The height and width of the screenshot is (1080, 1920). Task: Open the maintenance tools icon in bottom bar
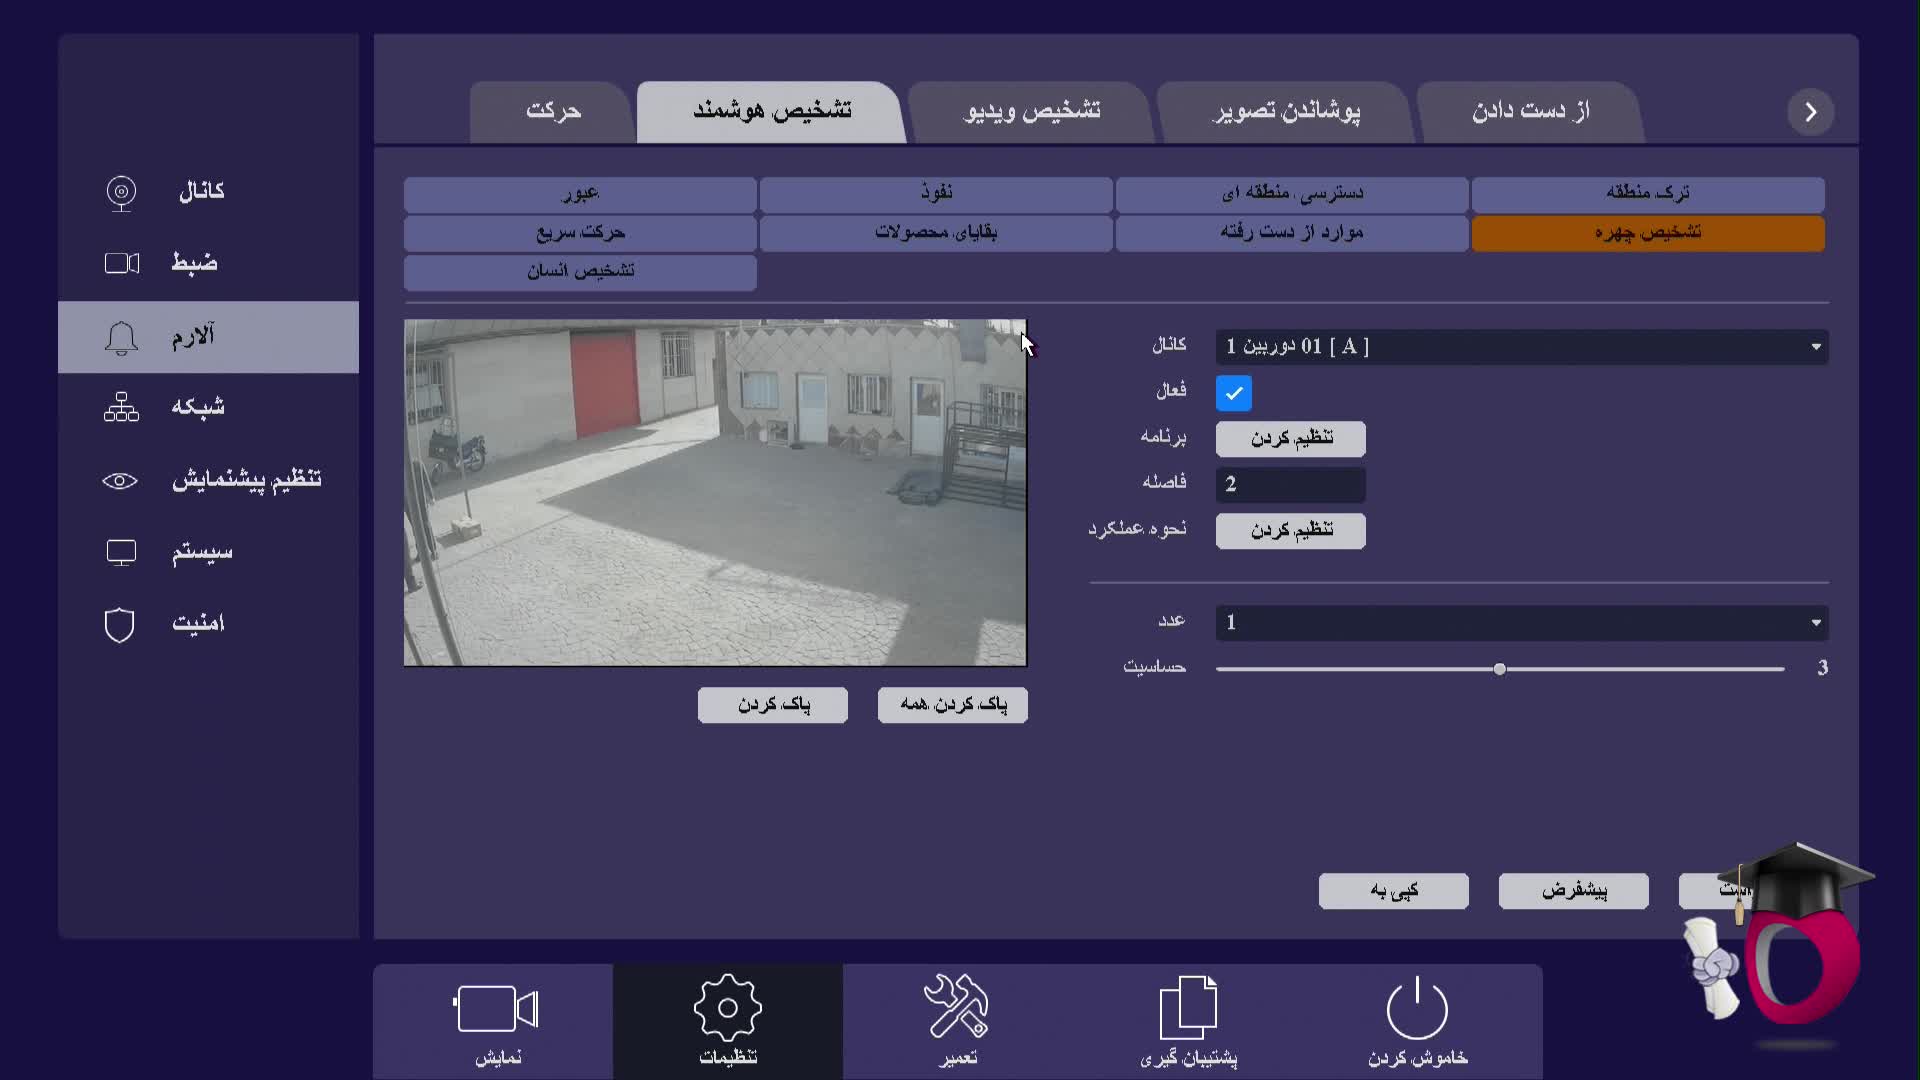tap(957, 1006)
